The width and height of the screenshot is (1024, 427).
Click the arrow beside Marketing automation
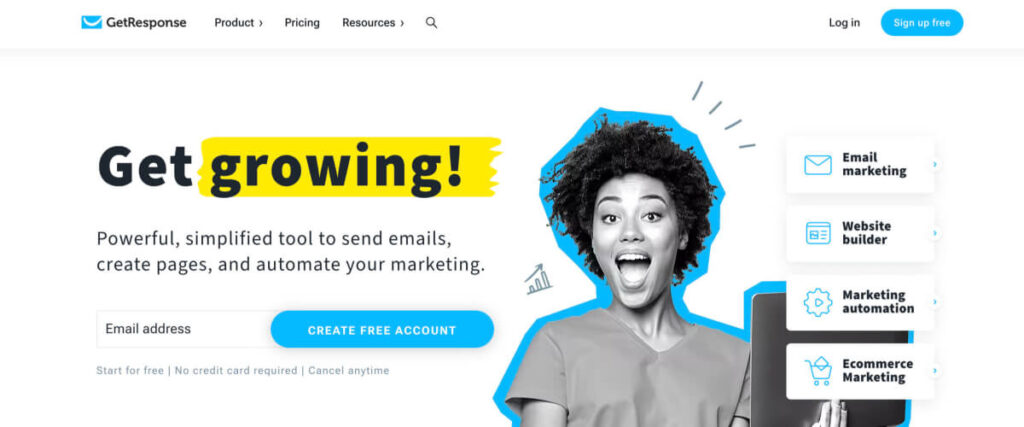point(935,302)
